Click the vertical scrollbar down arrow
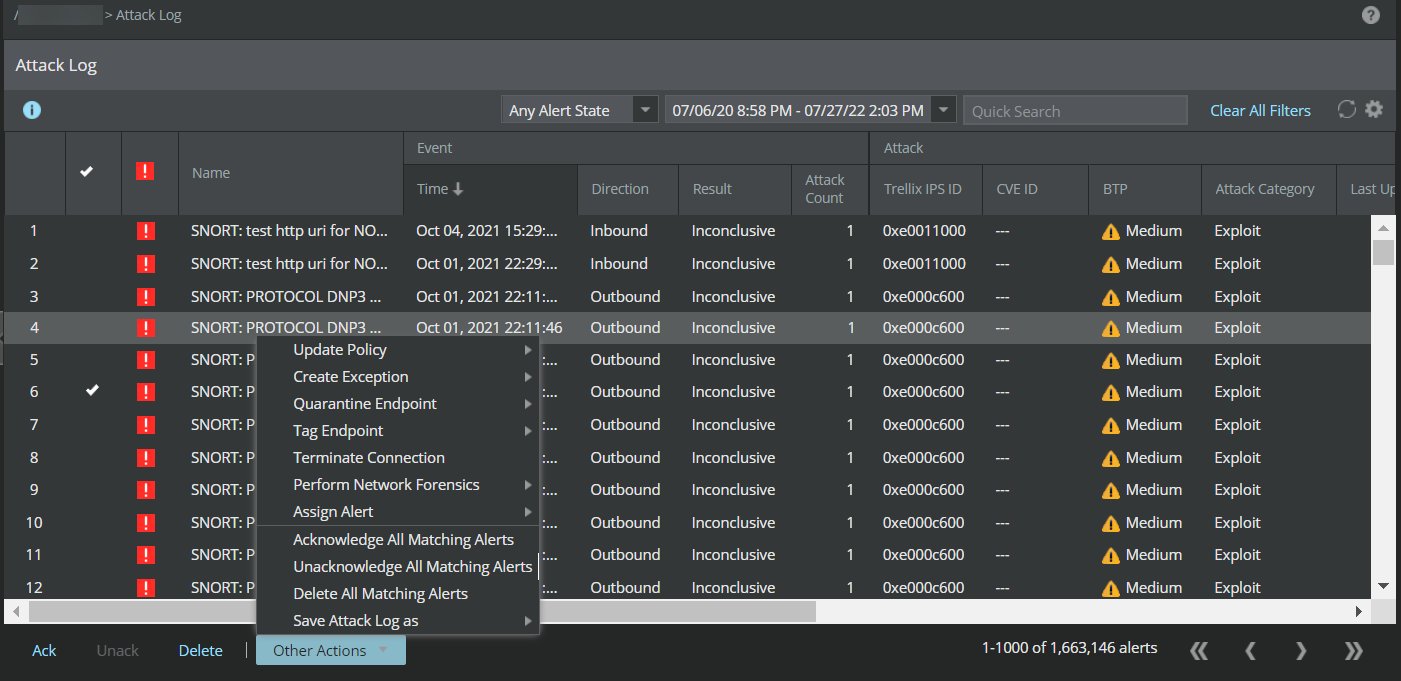The width and height of the screenshot is (1401, 681). point(1383,587)
